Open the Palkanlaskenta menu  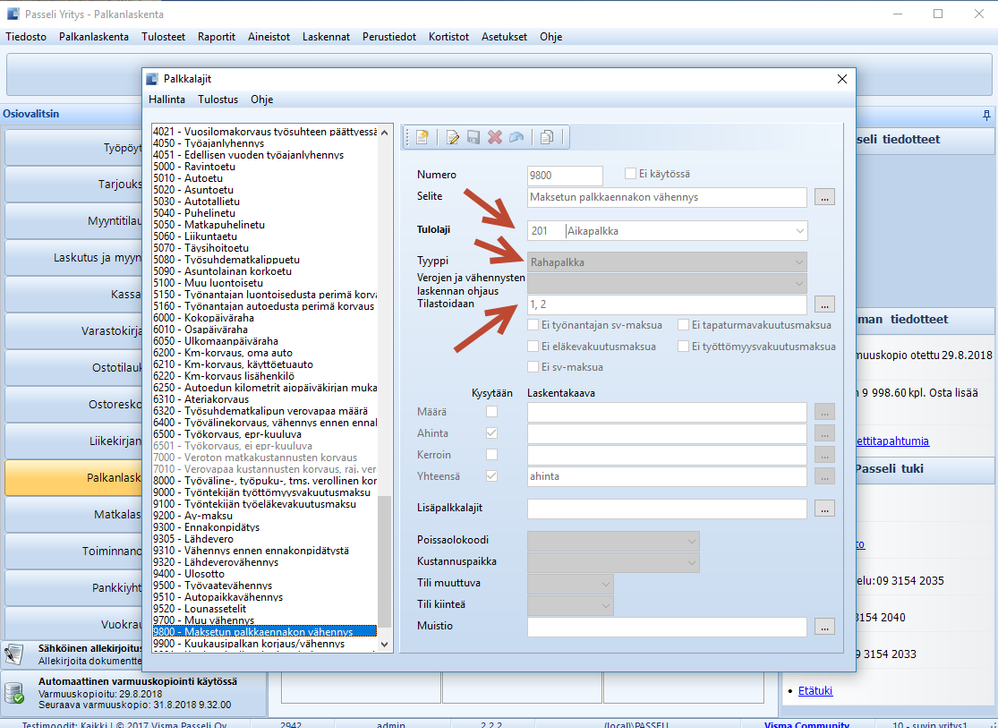click(x=94, y=37)
